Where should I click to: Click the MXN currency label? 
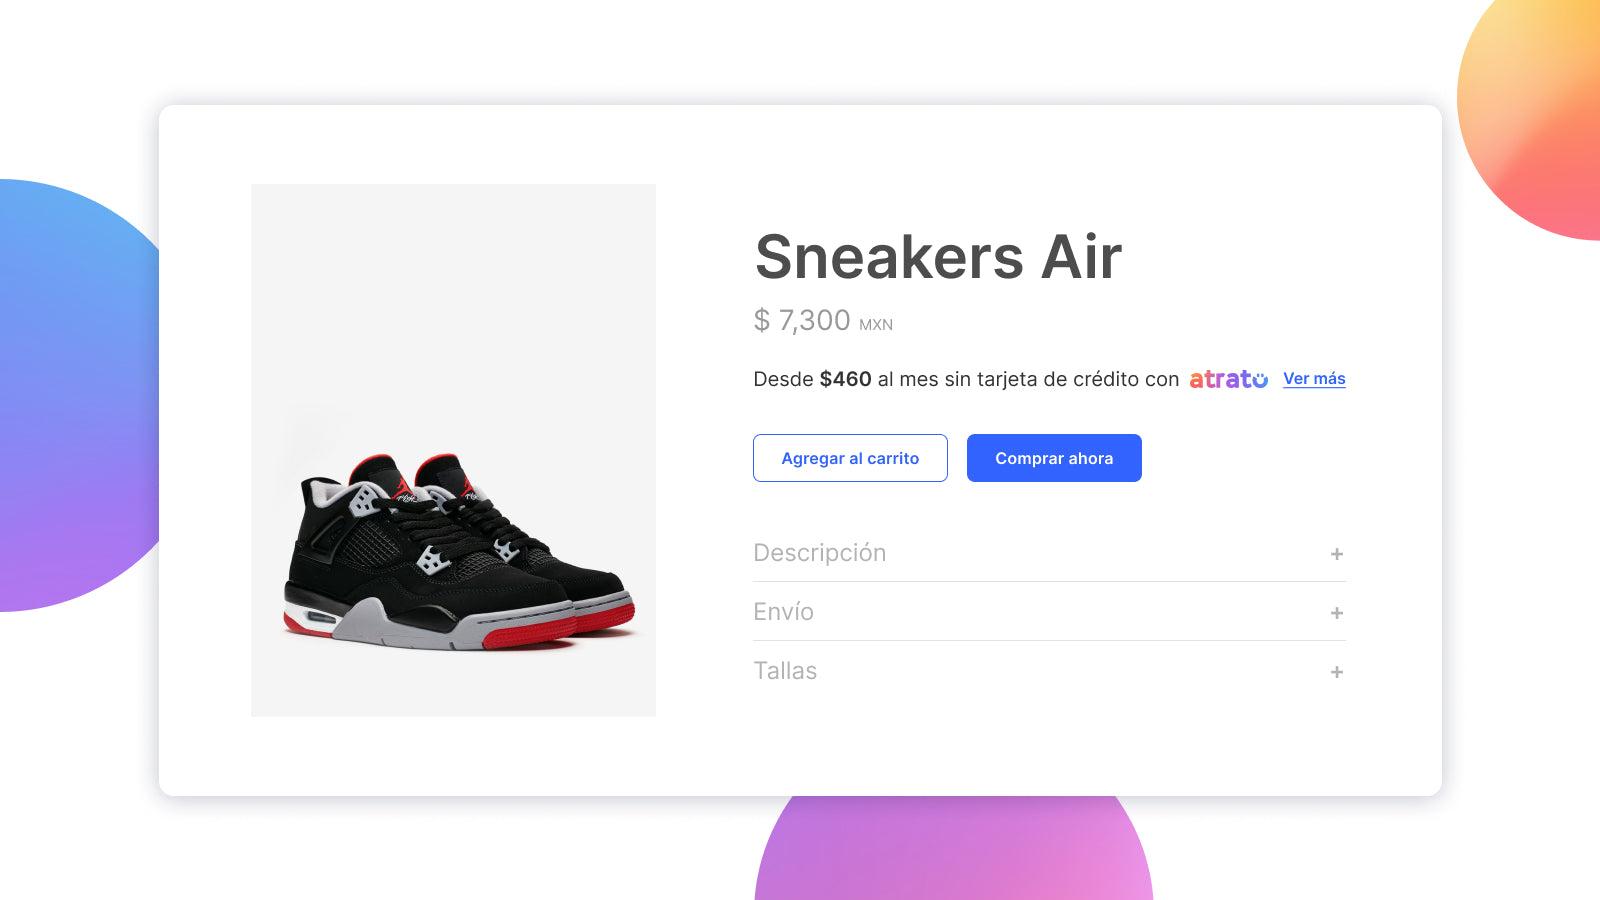tap(876, 325)
